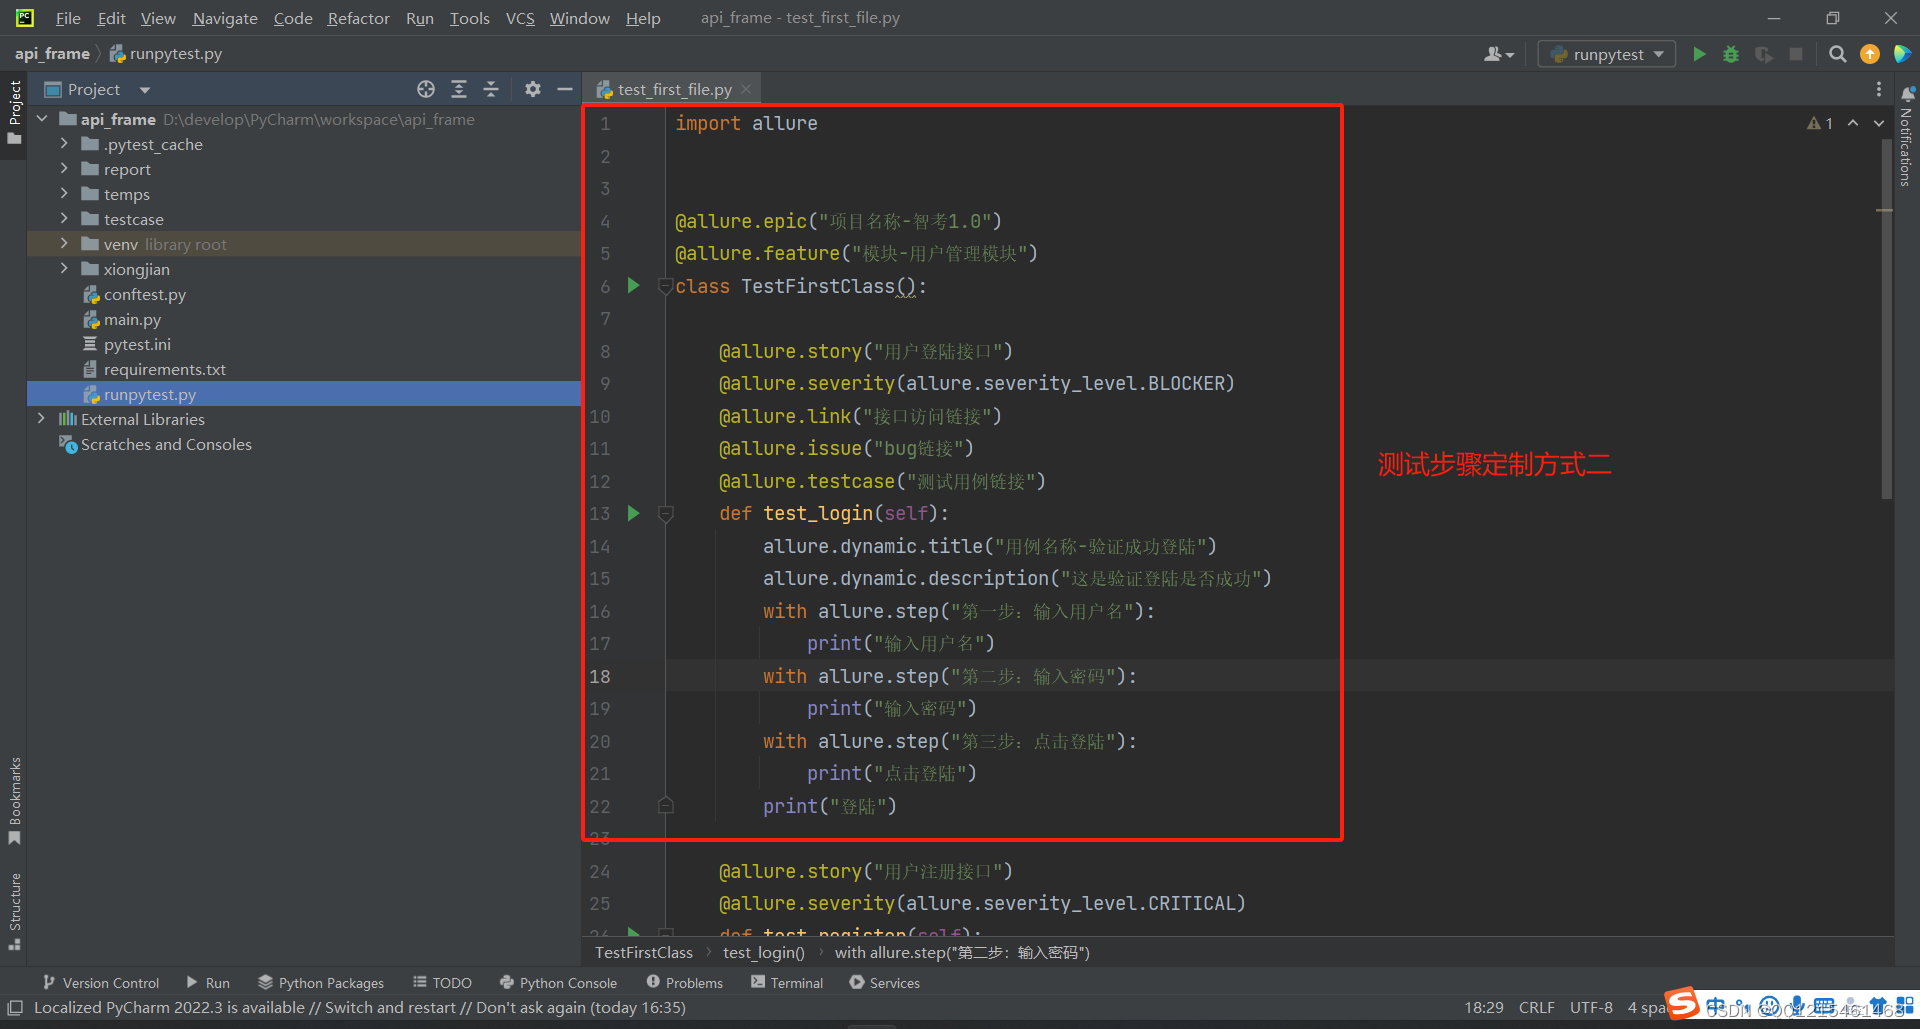The image size is (1920, 1029).
Task: Run test_login from gutter arrow
Action: click(633, 513)
